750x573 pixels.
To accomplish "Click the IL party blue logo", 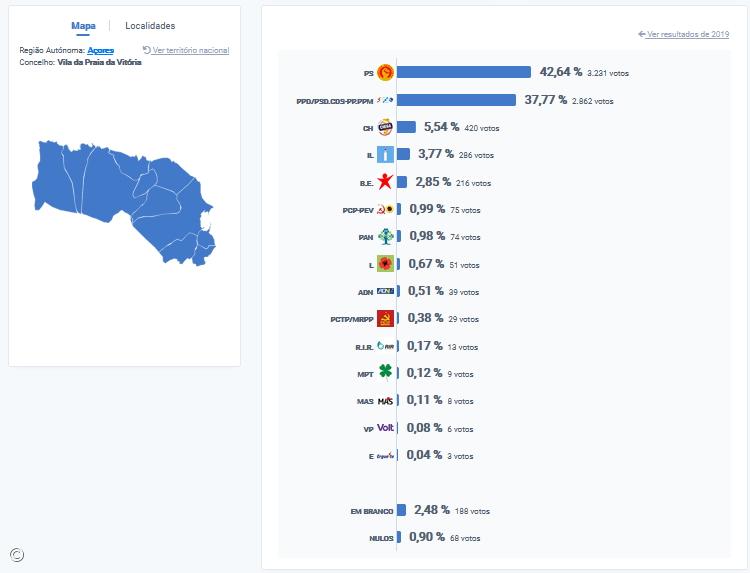I will pyautogui.click(x=385, y=155).
